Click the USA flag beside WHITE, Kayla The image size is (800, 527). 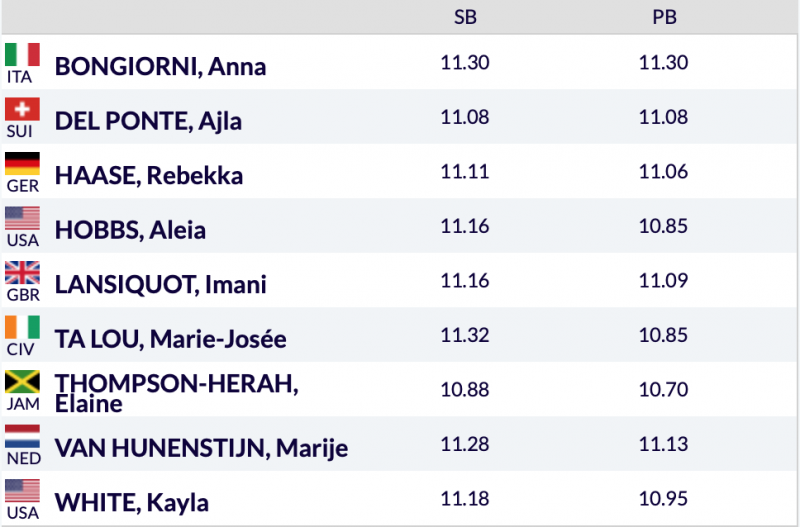[22, 491]
